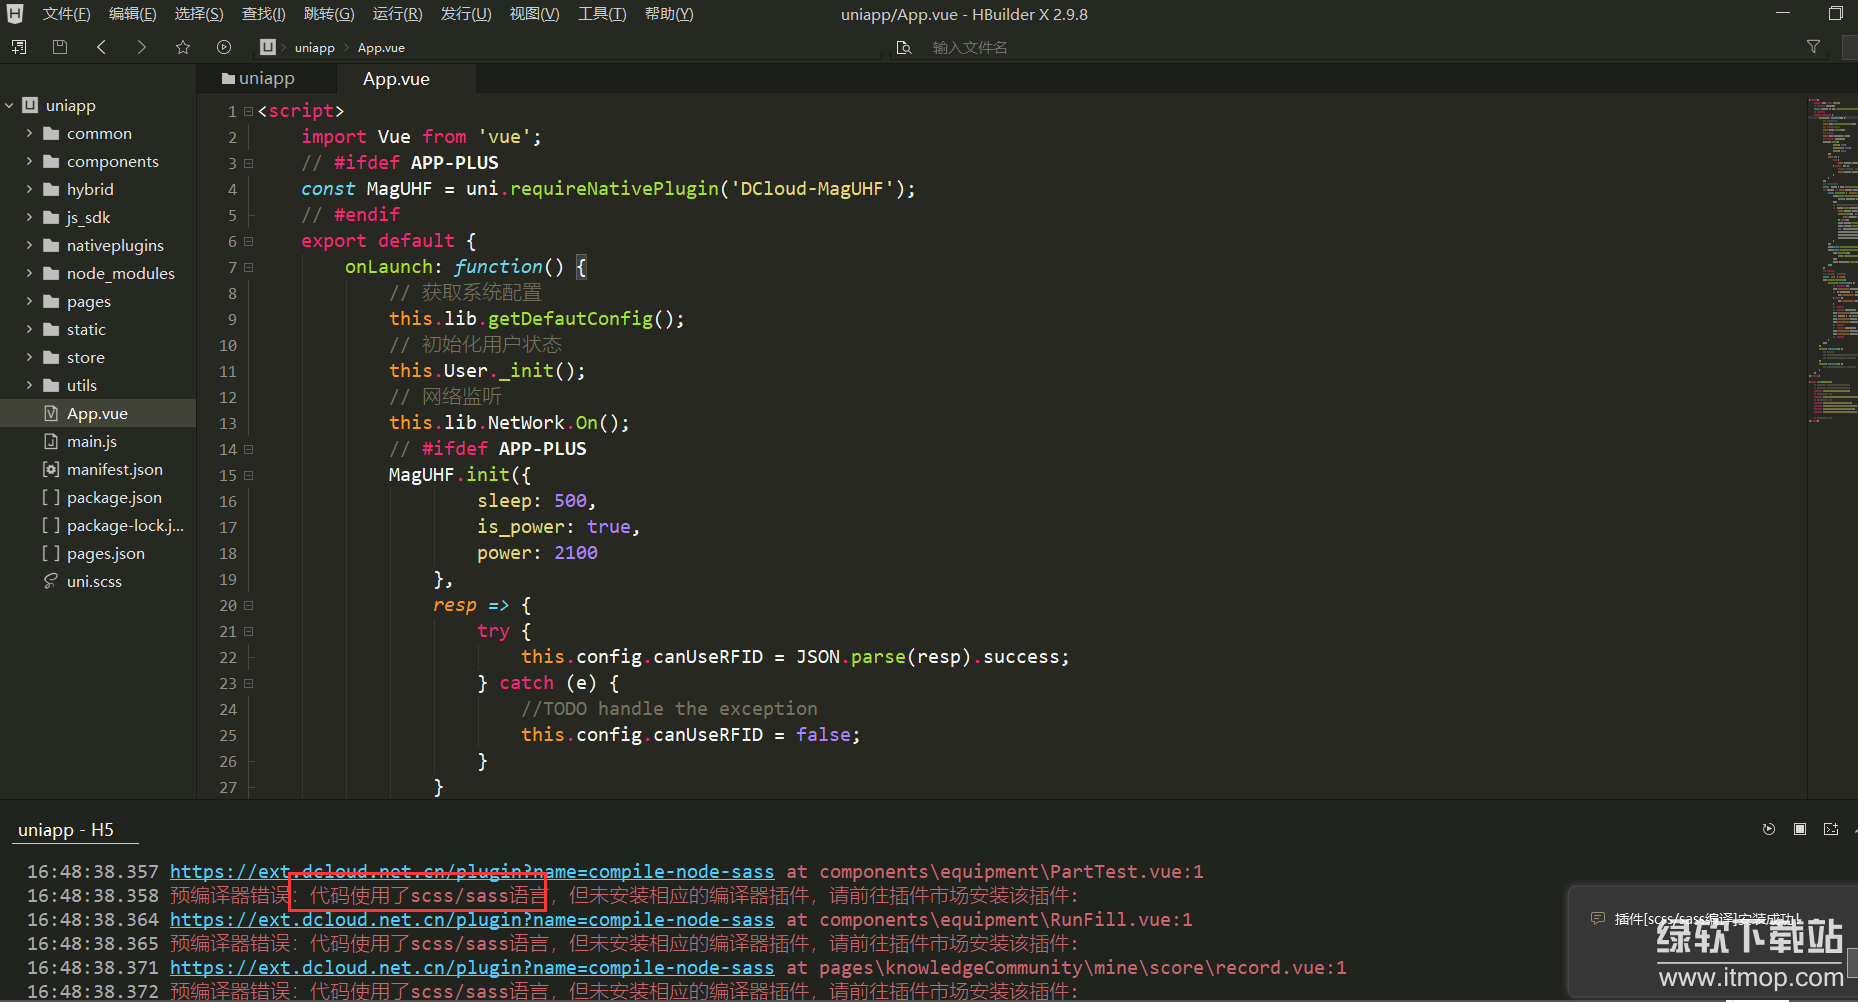Click the save file toolbar icon

(60, 47)
